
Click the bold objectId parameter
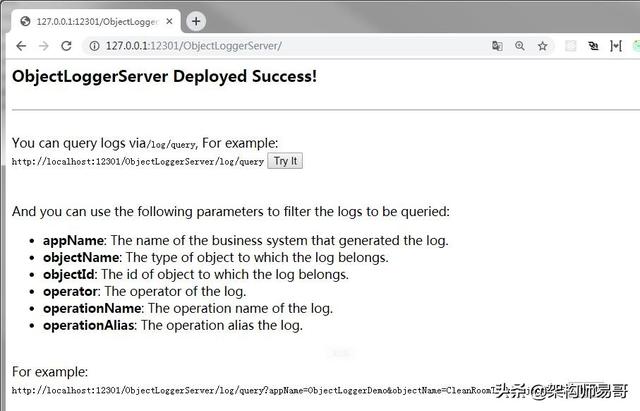(x=69, y=274)
